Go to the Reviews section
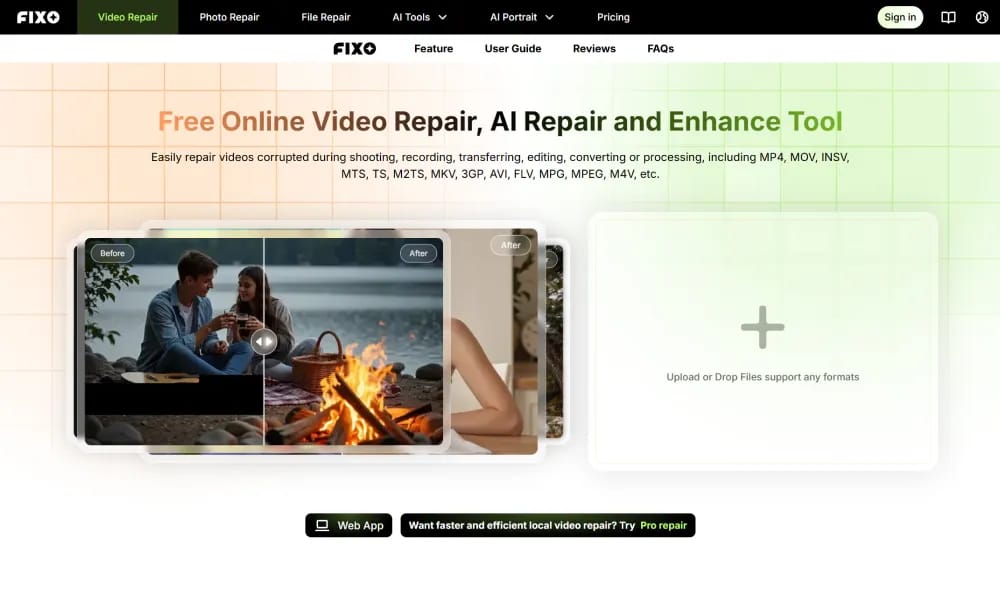This screenshot has height=600, width=1000. (x=594, y=48)
